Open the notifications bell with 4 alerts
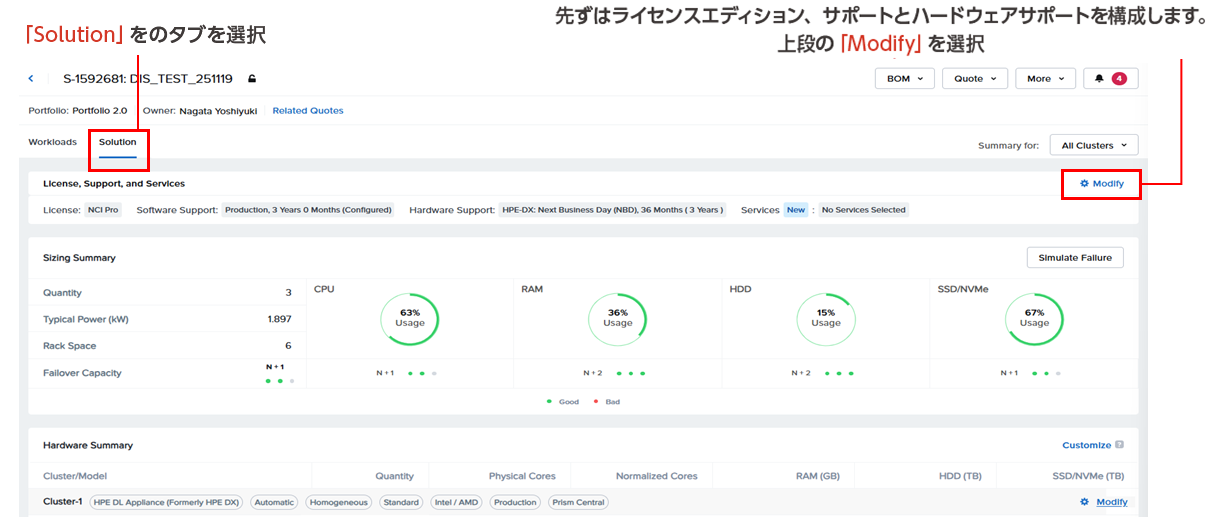The width and height of the screenshot is (1228, 517). click(x=1110, y=78)
